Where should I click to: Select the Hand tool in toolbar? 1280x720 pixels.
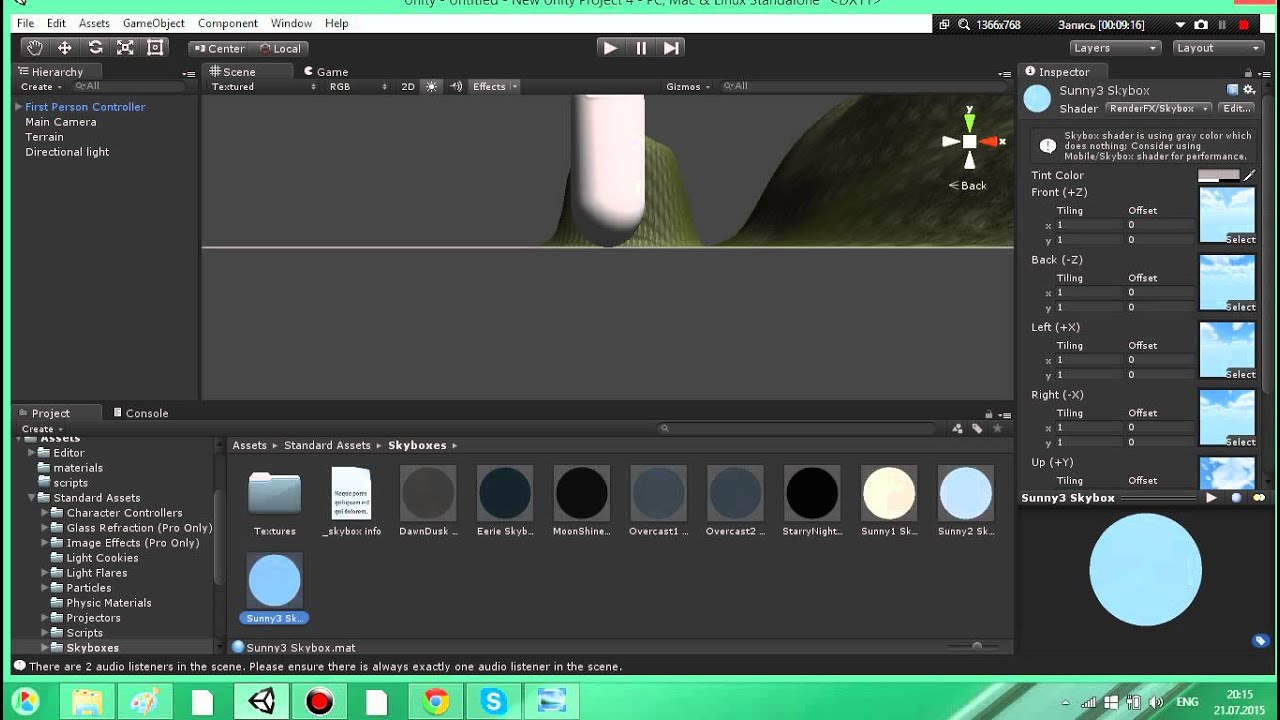pos(35,47)
